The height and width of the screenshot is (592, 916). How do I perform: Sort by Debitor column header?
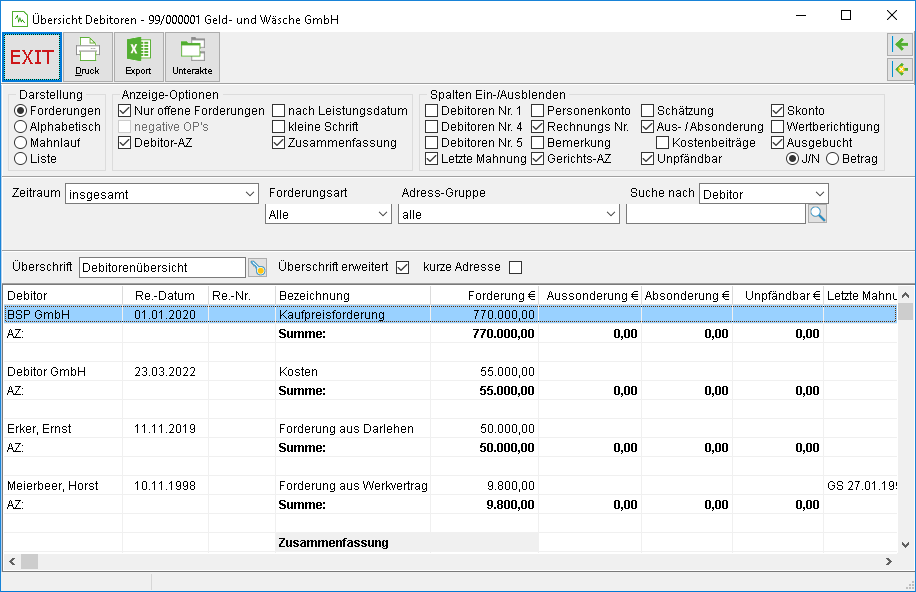tap(63, 296)
